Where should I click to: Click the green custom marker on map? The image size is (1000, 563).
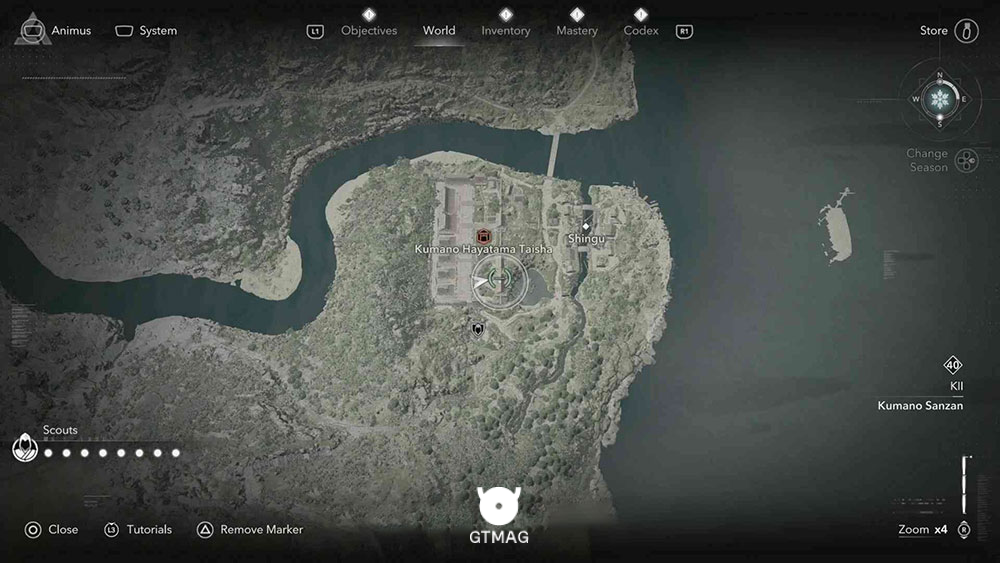pyautogui.click(x=499, y=279)
